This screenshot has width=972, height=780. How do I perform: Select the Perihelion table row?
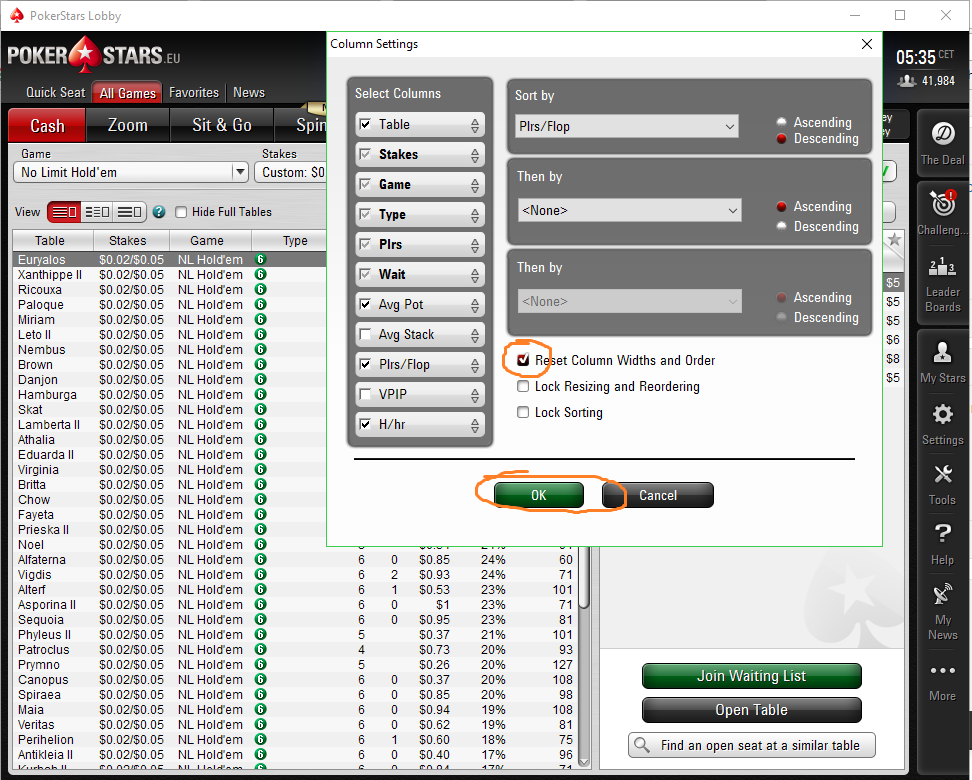coord(296,739)
